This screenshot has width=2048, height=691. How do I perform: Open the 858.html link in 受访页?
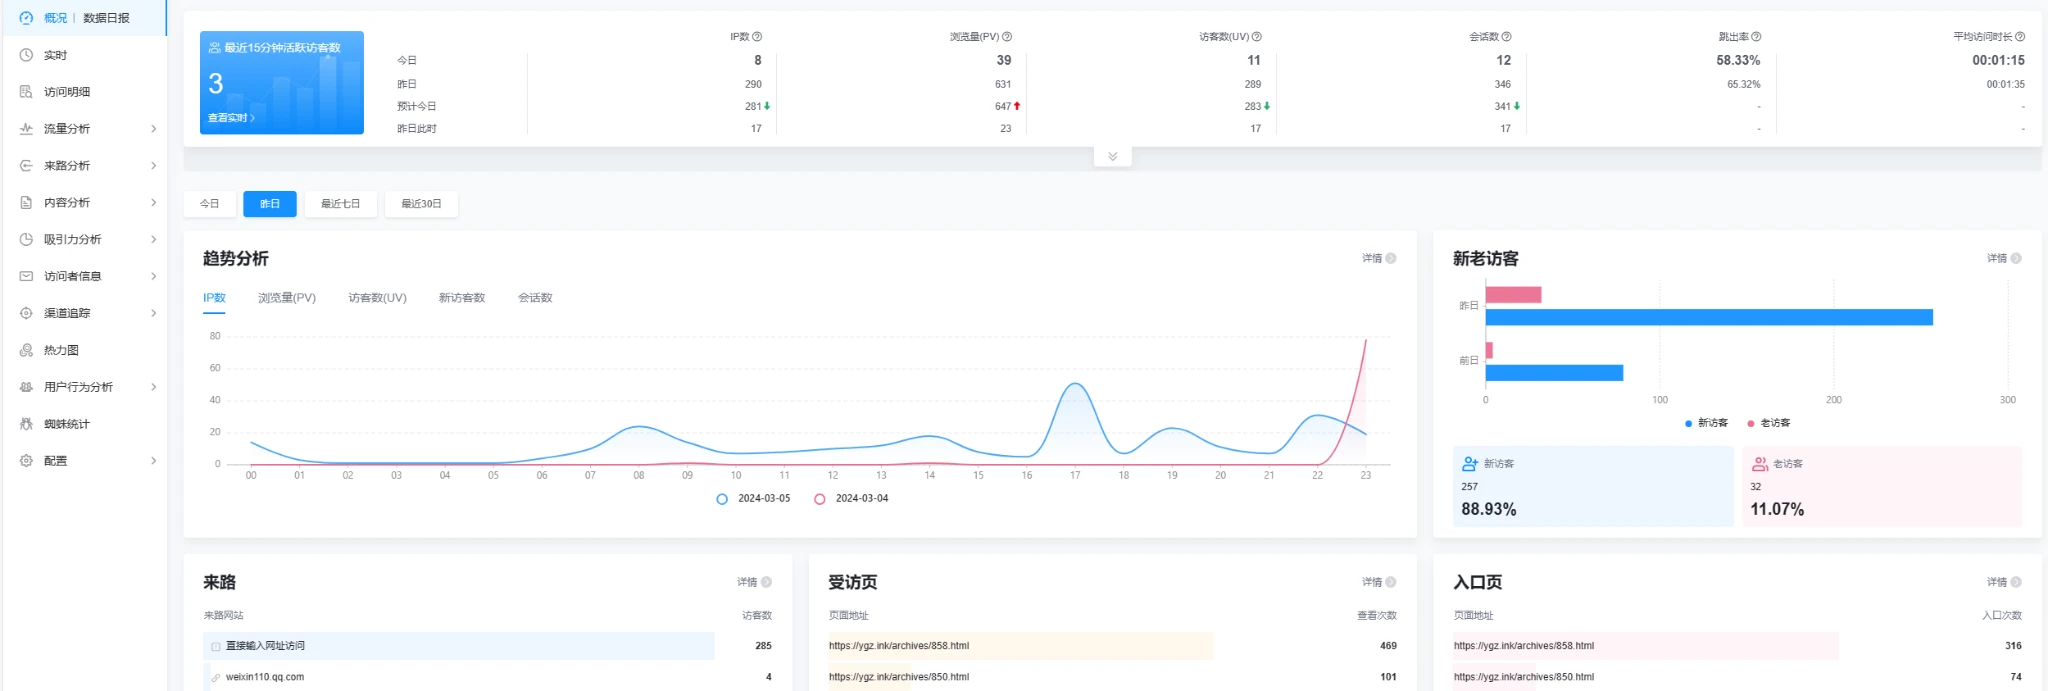pos(898,646)
